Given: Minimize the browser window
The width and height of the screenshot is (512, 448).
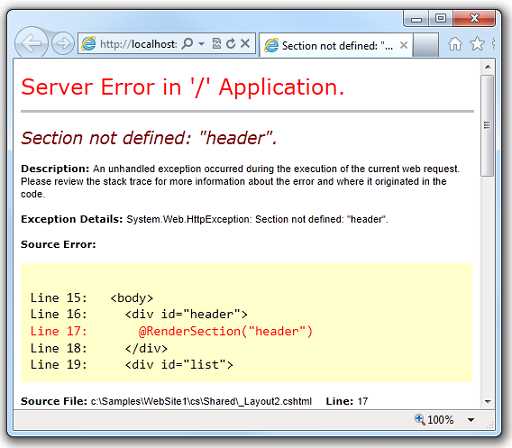Looking at the screenshot, I should pyautogui.click(x=416, y=19).
